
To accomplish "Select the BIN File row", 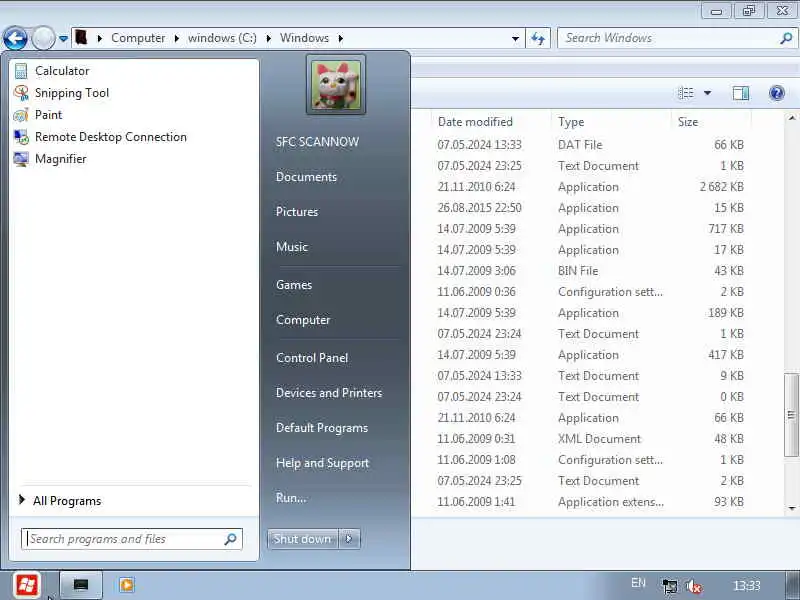I will pos(590,271).
